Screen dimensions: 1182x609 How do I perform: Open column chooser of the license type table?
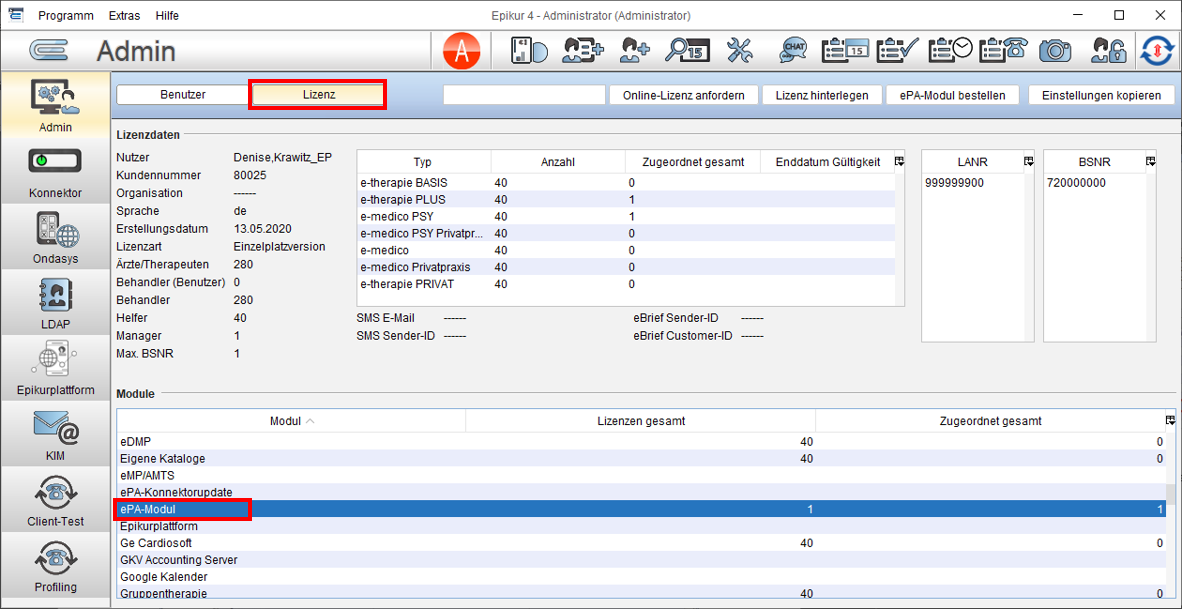(x=899, y=161)
